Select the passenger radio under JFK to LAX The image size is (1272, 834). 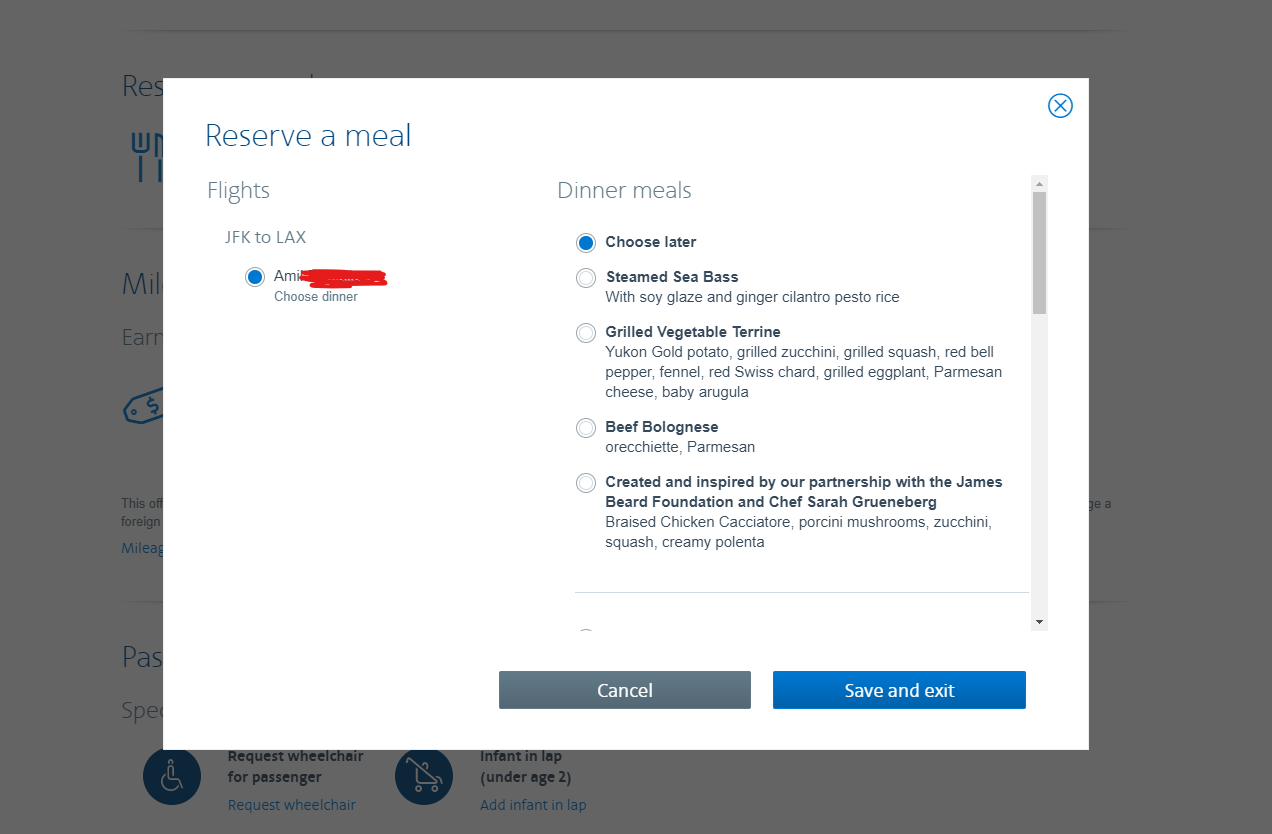click(255, 277)
